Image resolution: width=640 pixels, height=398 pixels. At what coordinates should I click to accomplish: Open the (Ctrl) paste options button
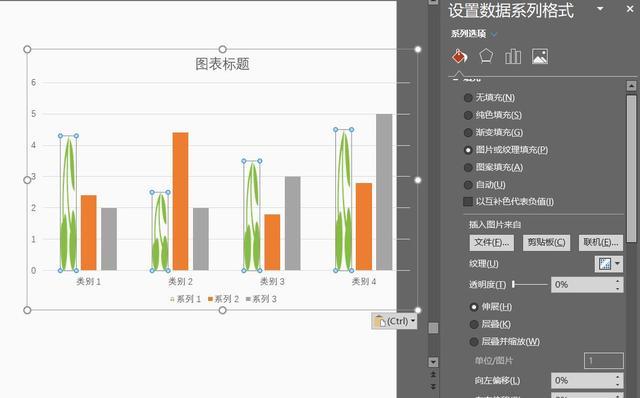pos(394,321)
